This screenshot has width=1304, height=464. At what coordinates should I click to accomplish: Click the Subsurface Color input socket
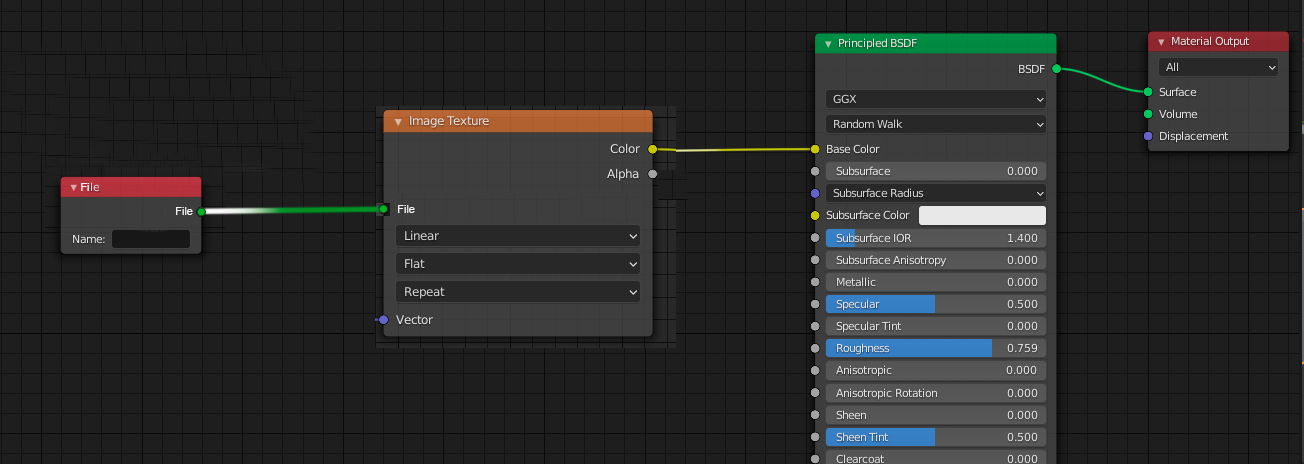tap(815, 215)
